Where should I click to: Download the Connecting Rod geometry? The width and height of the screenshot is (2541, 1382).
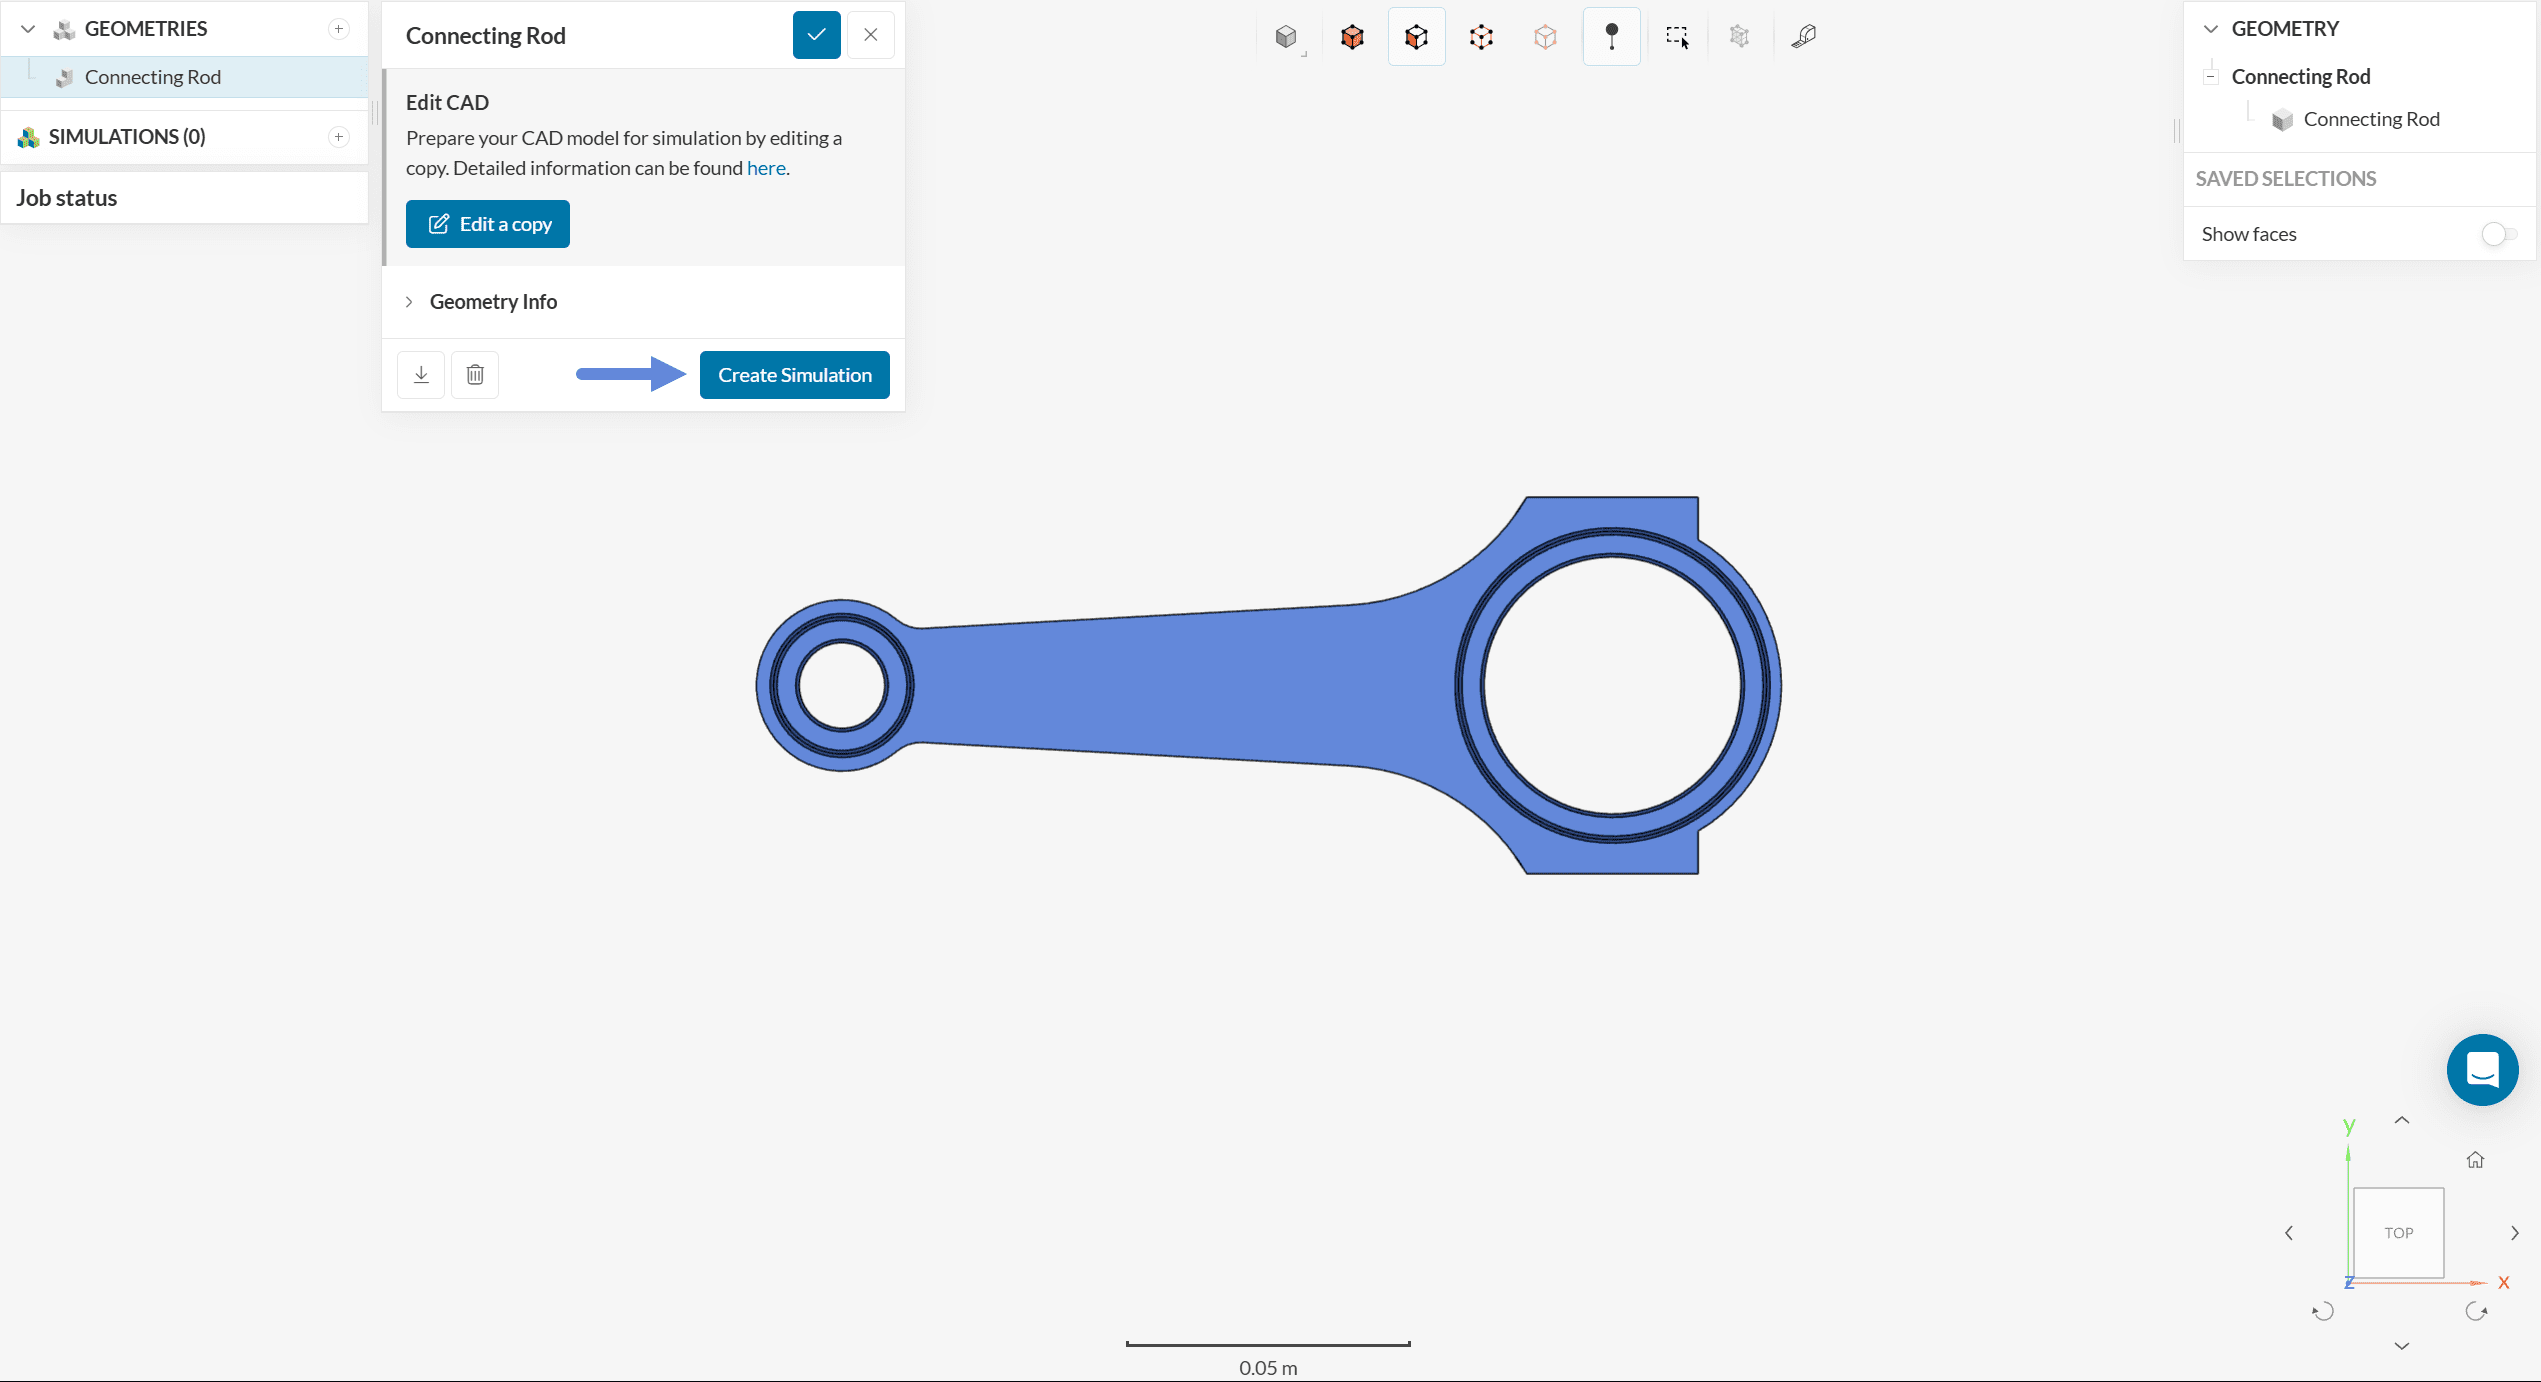[421, 375]
